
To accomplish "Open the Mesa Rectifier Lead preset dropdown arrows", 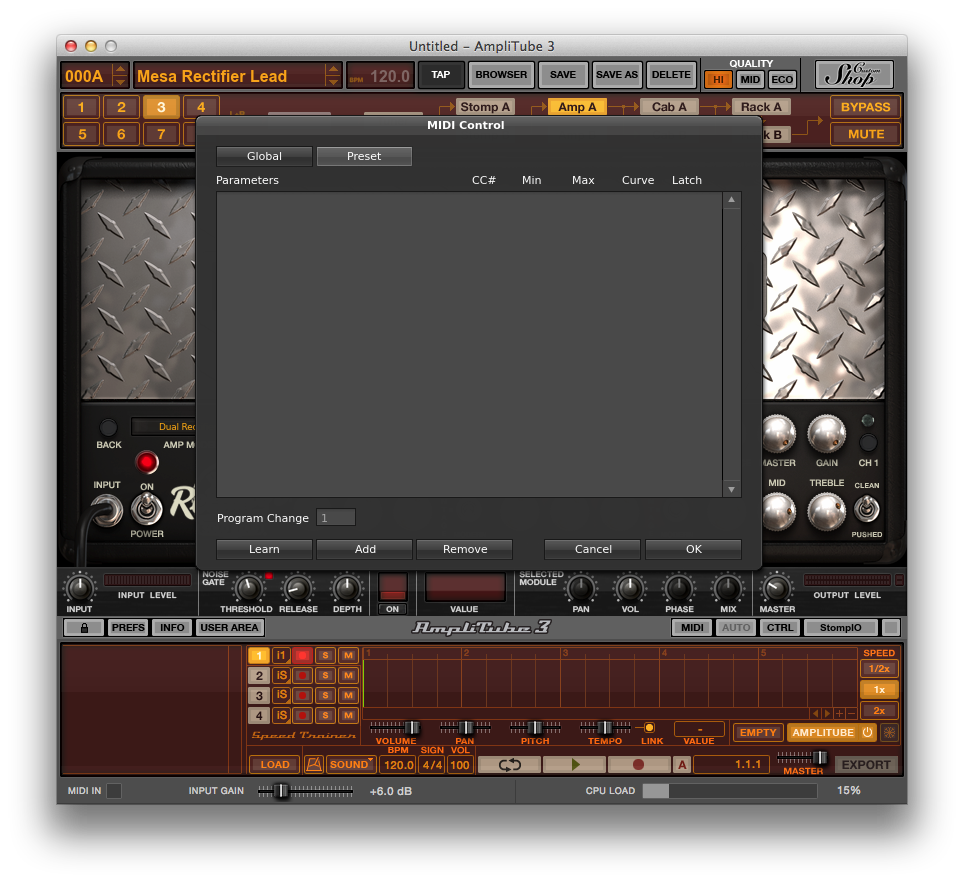I will (x=333, y=76).
